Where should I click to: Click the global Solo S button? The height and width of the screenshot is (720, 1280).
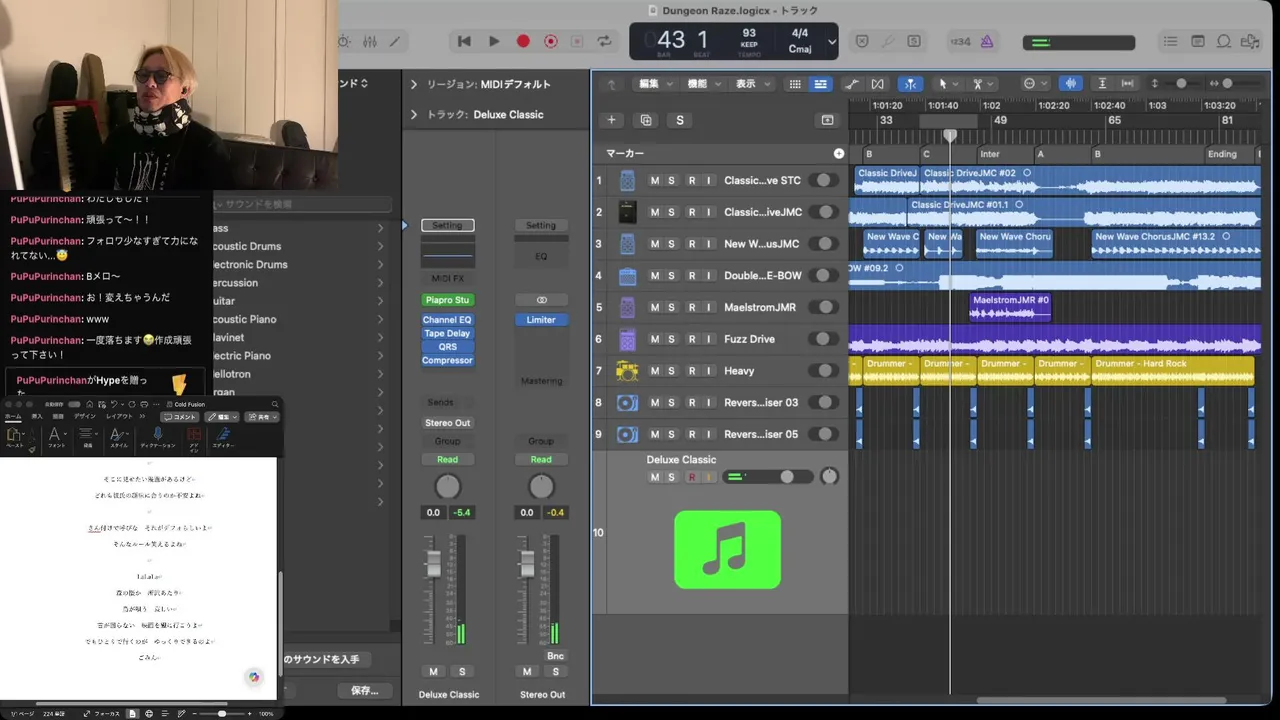point(680,120)
